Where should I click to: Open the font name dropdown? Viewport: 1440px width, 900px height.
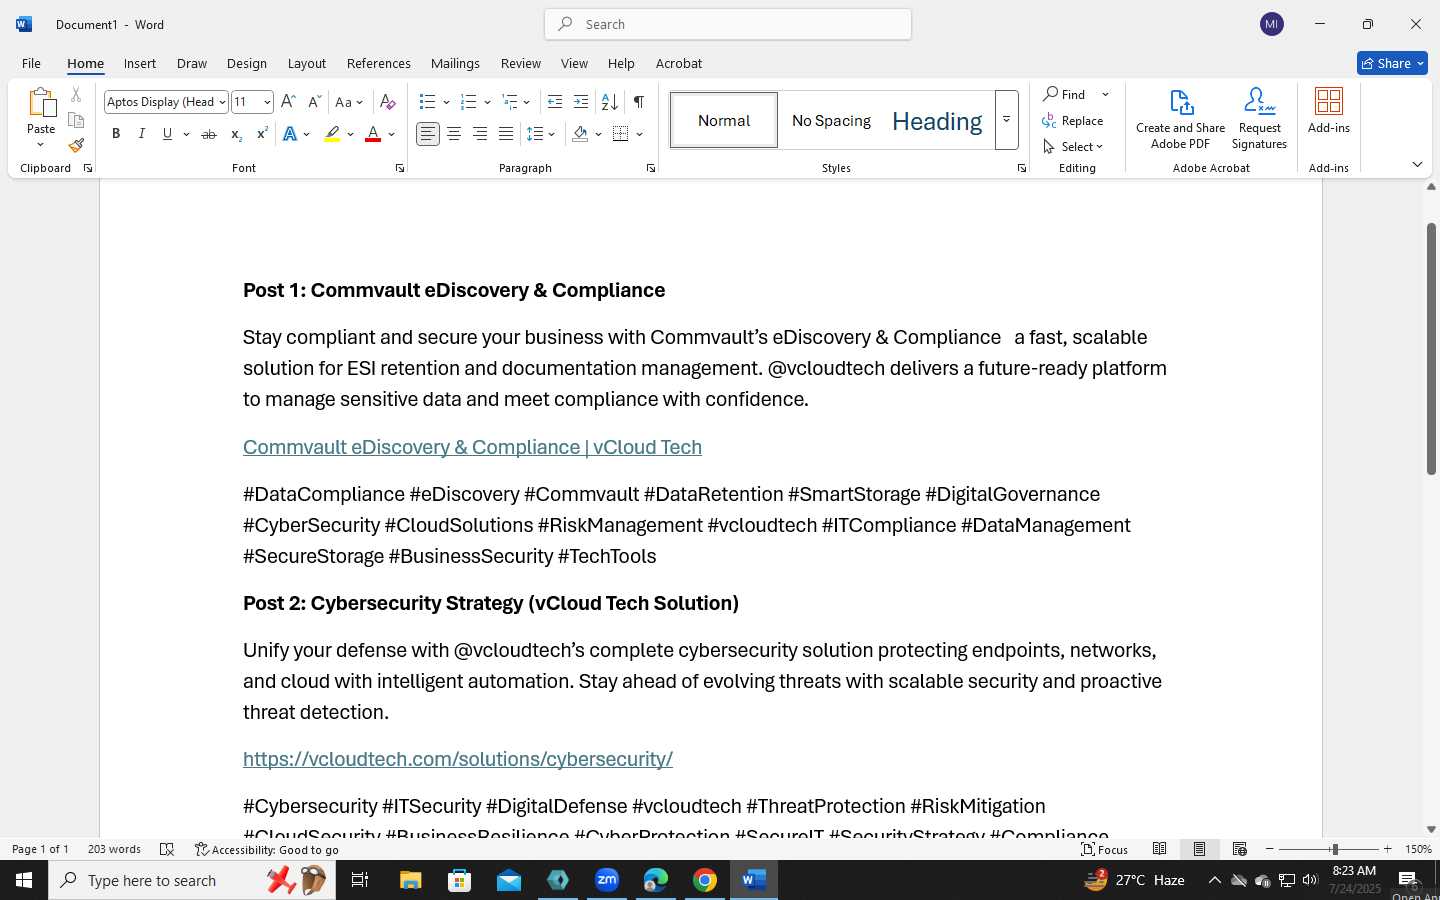tap(222, 102)
